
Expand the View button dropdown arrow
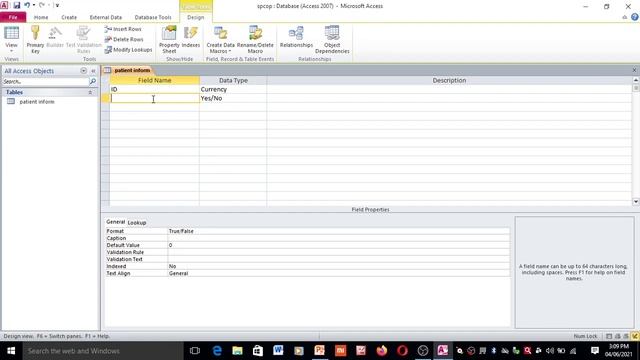tap(11, 51)
